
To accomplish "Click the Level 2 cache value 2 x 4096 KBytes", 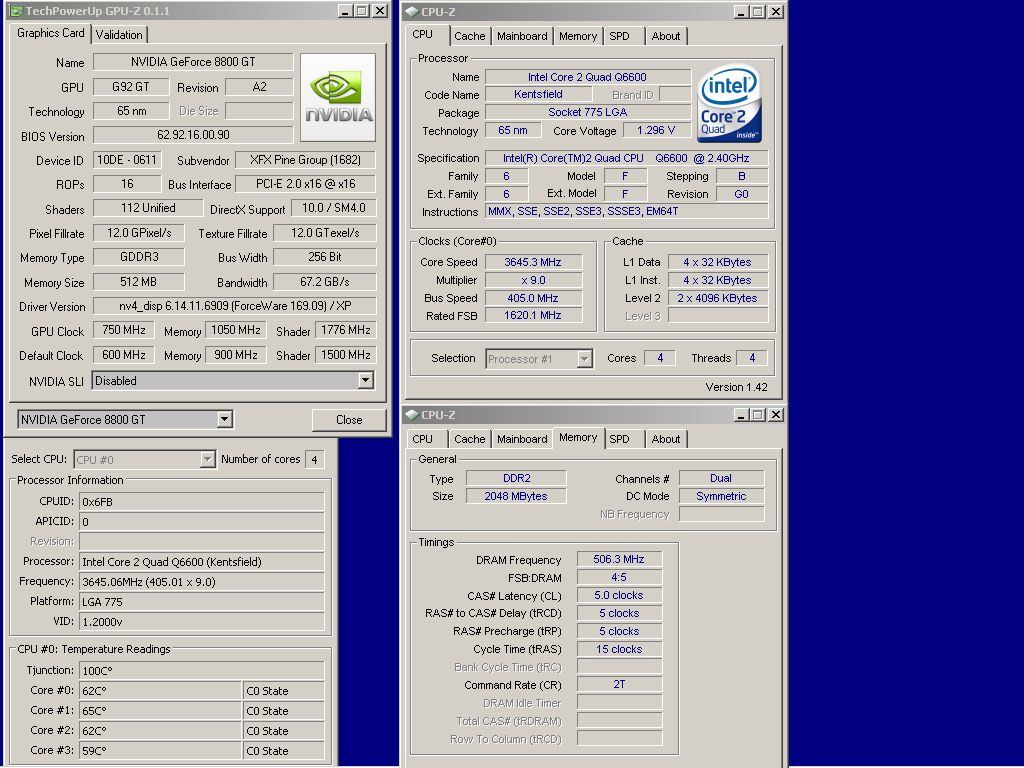I will [x=717, y=298].
